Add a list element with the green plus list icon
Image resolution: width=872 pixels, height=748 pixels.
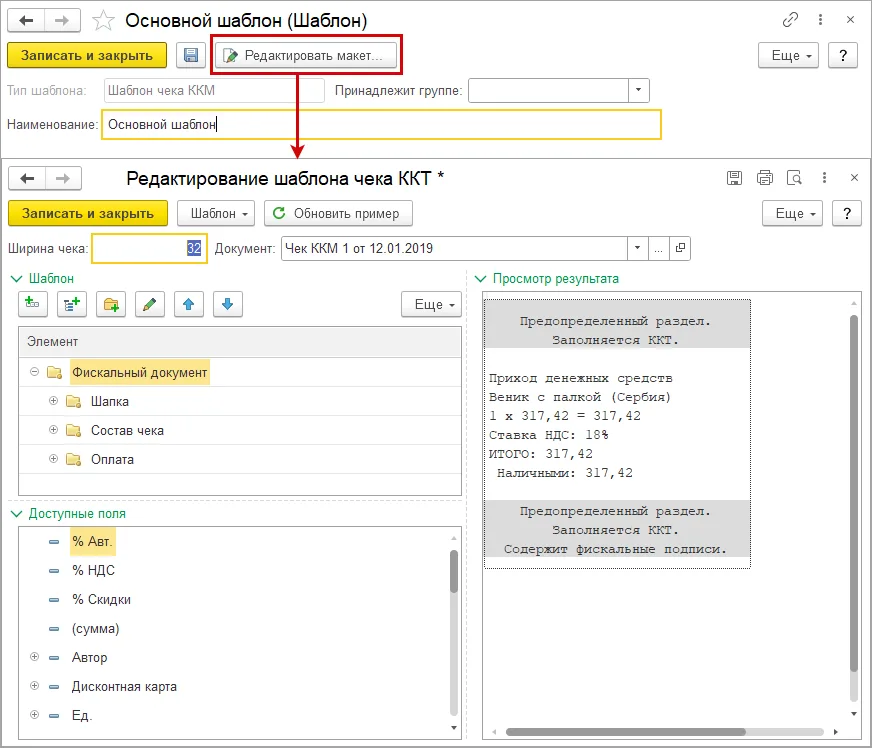click(x=72, y=304)
